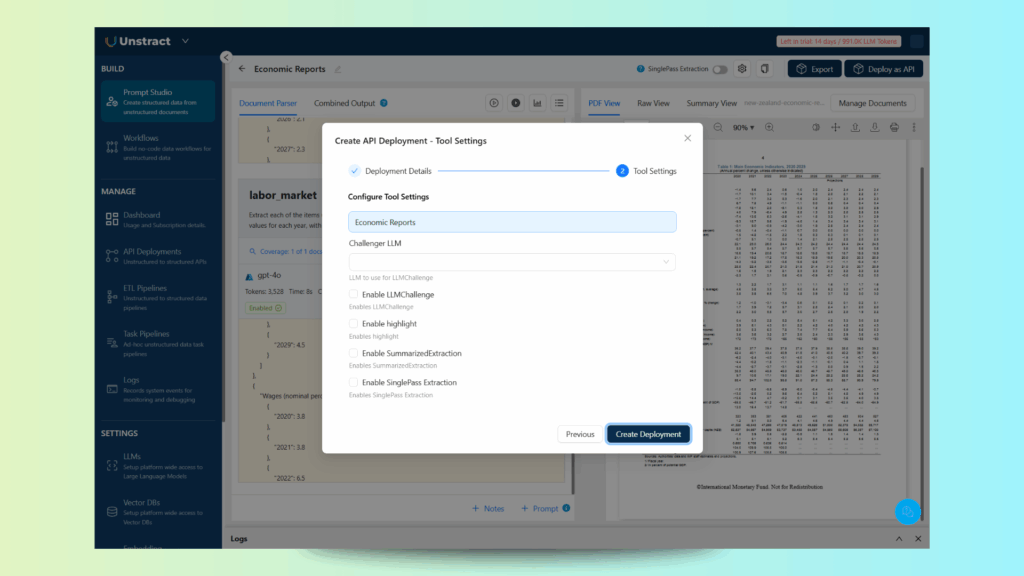The image size is (1024, 576).
Task: Click the Deployment Details step checkmark
Action: (x=354, y=171)
